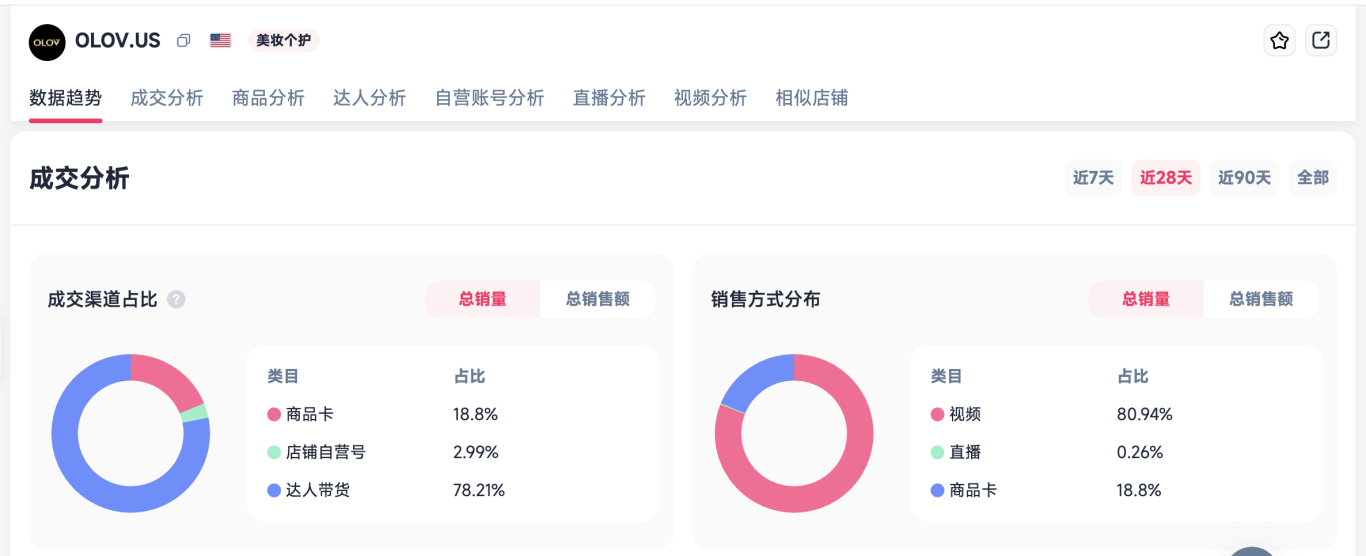This screenshot has width=1366, height=556.
Task: Switch to the 成交分析 tab
Action: 167,98
